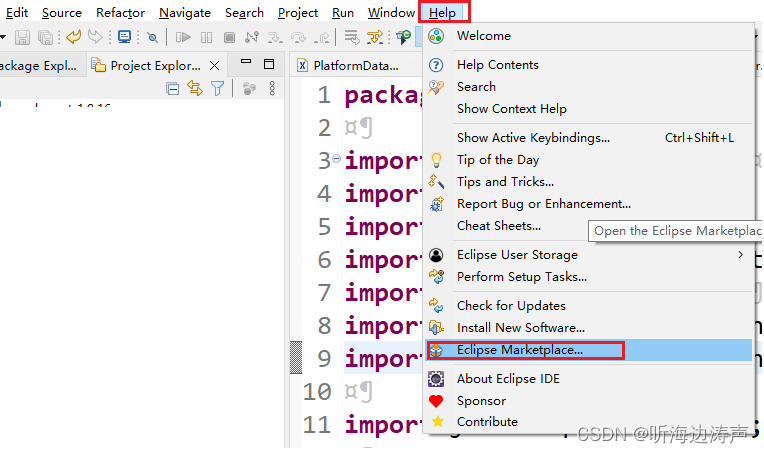Click the Disconnect debug icon
The width and height of the screenshot is (764, 453).
tap(252, 37)
